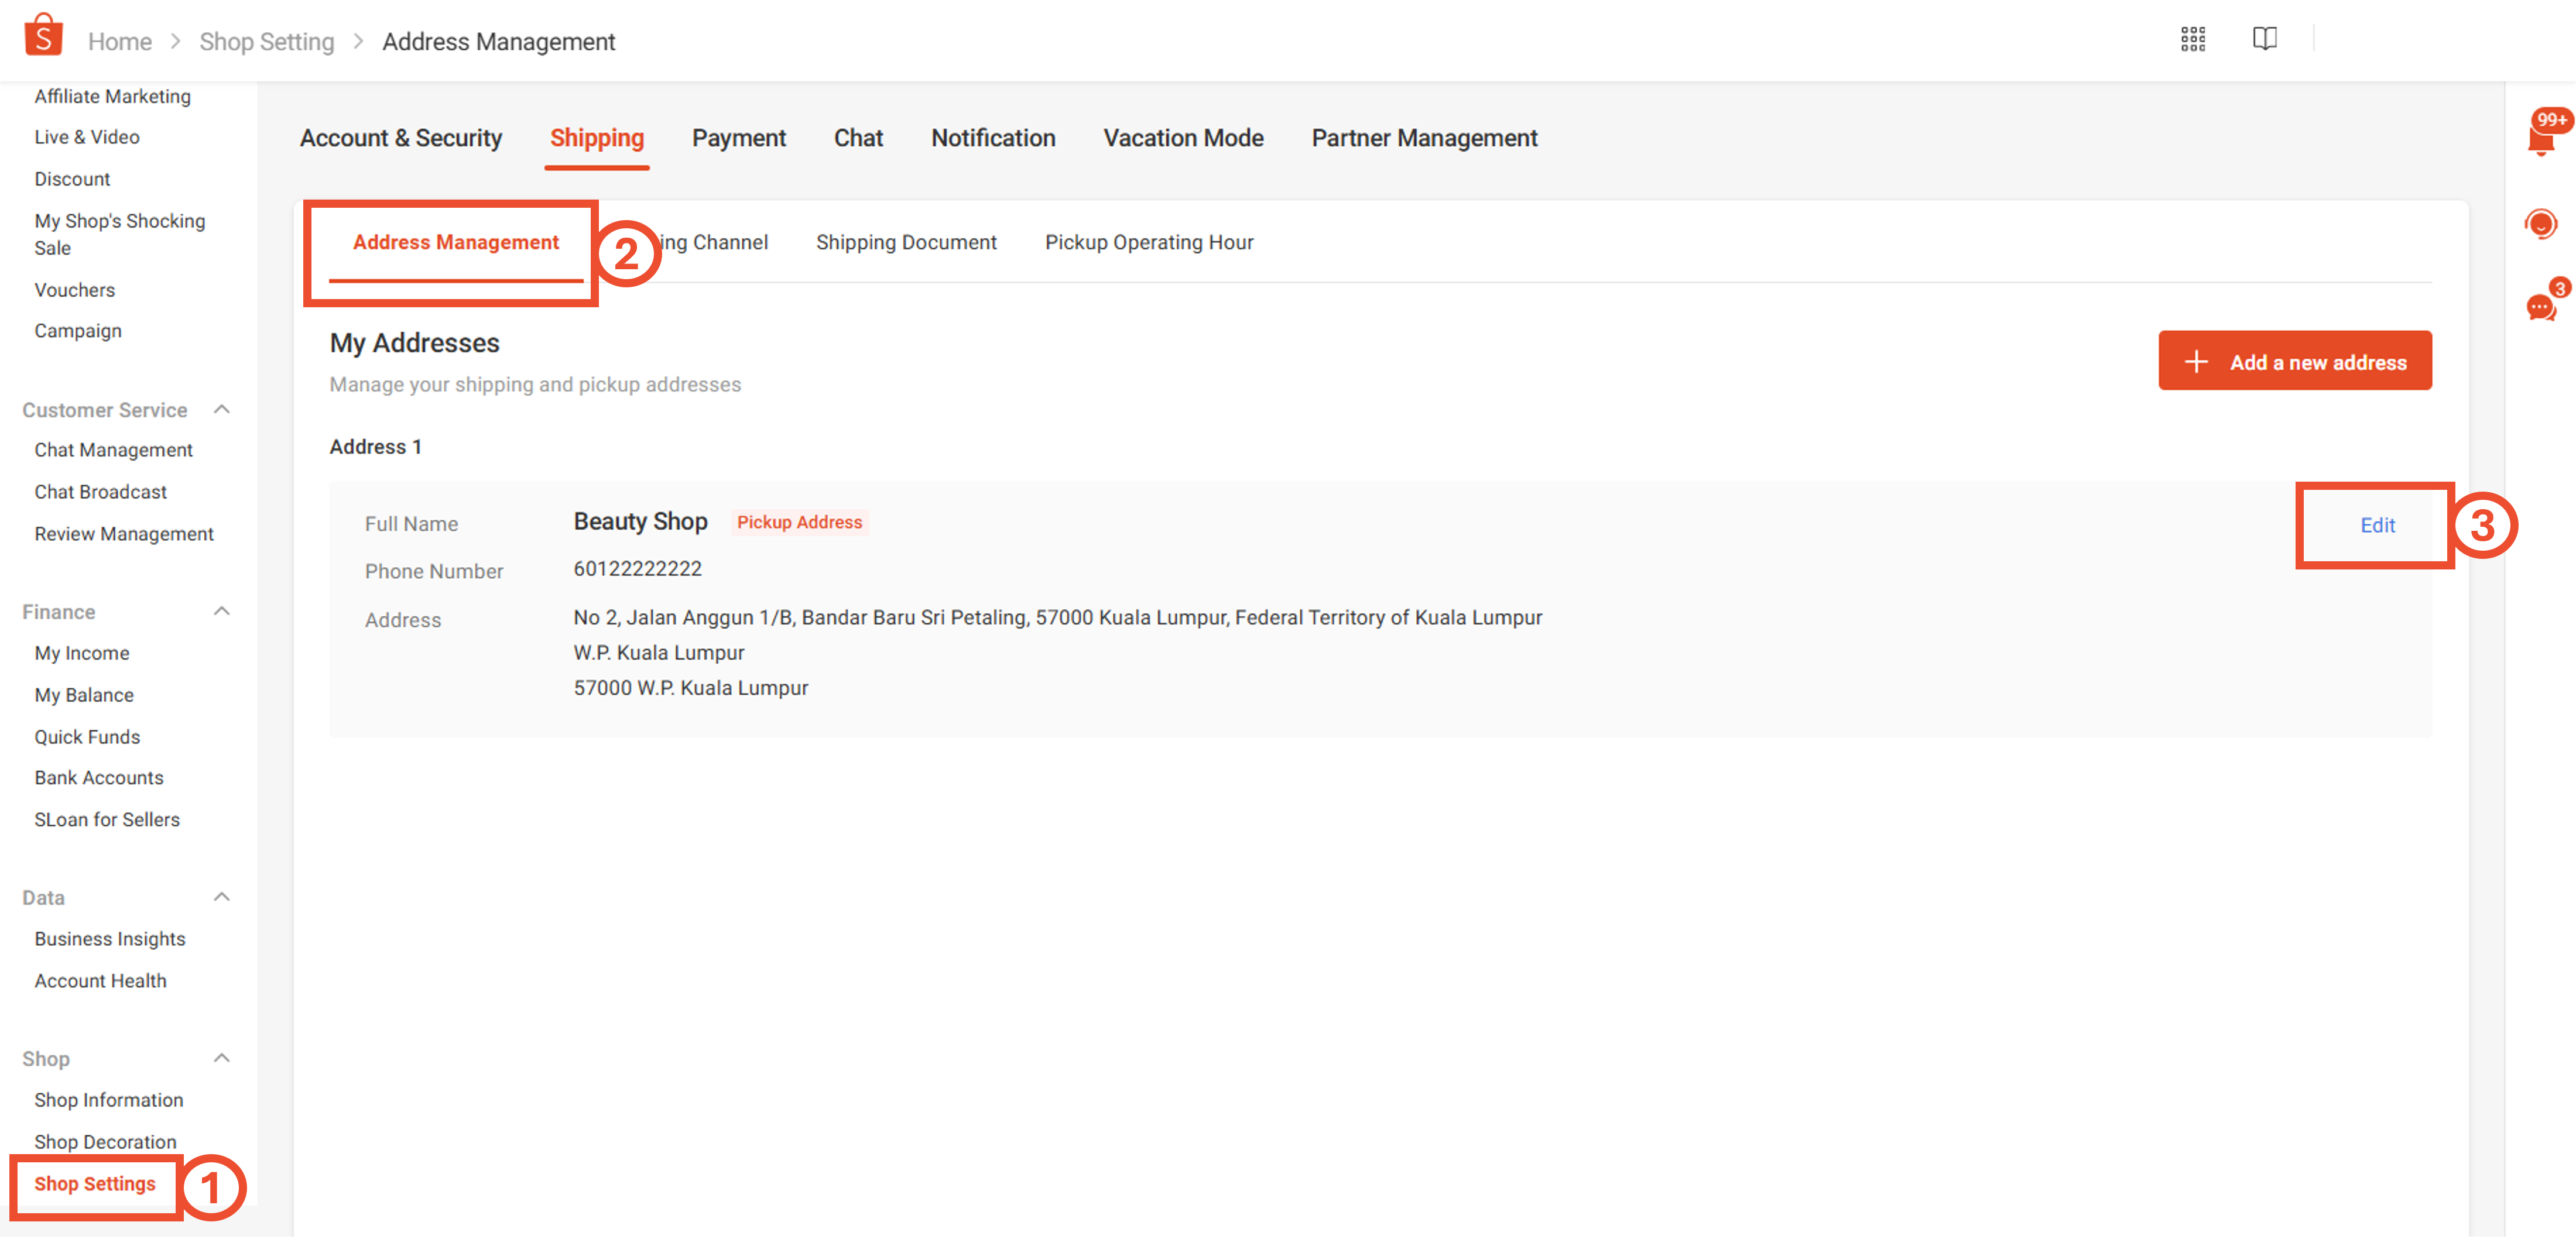
Task: Click Shop Setting in the breadcrumb
Action: [x=266, y=42]
